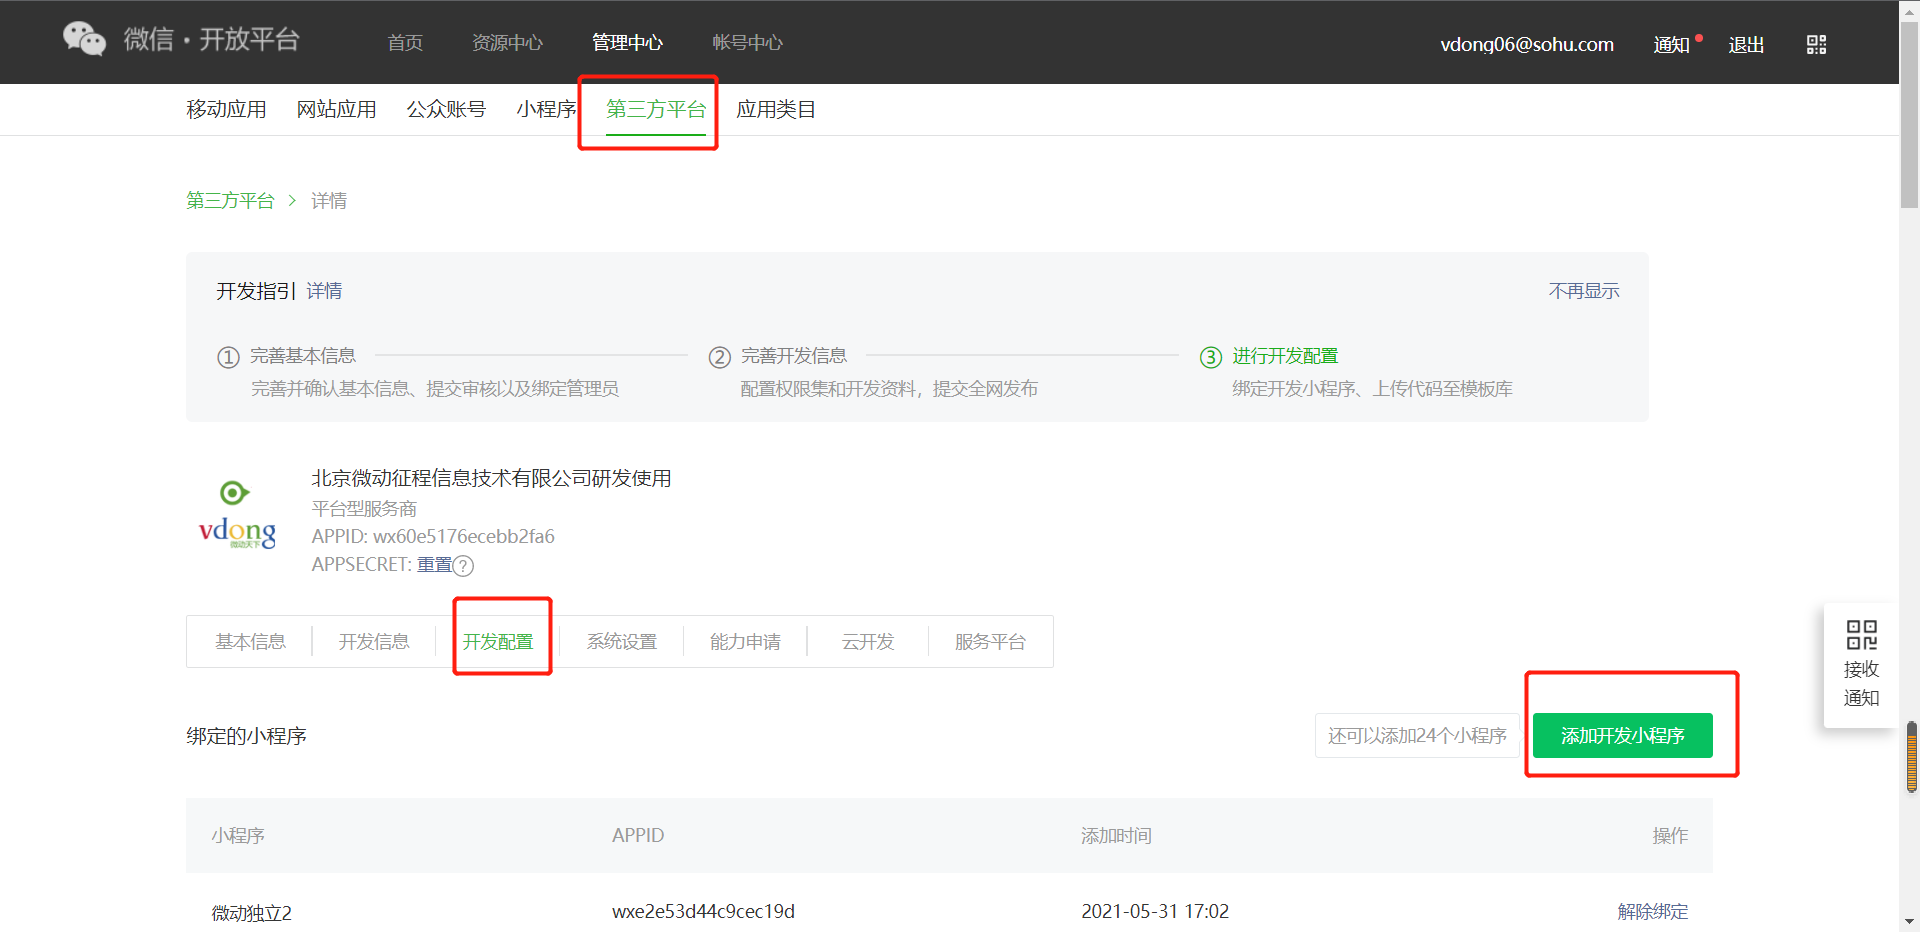The height and width of the screenshot is (932, 1920).
Task: Click 第三方平台 breadcrumb link
Action: tap(230, 201)
